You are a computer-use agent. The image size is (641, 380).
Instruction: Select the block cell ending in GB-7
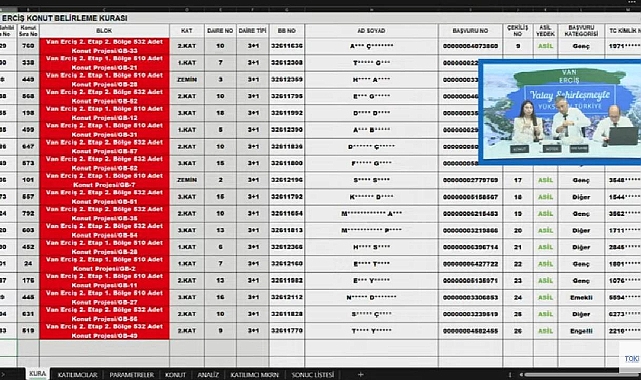104,180
